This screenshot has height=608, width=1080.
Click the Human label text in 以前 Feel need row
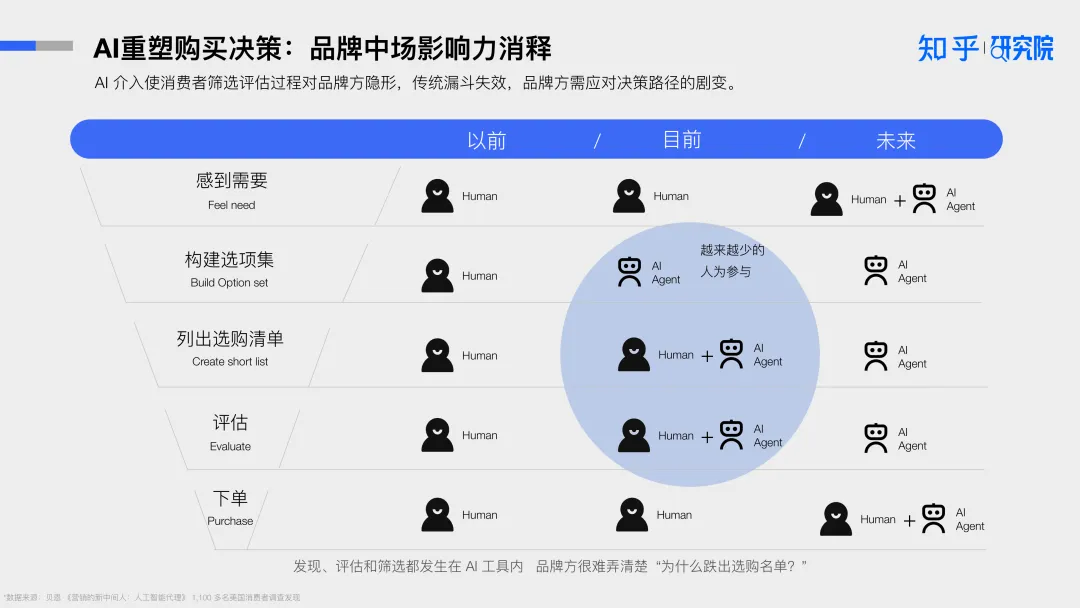tap(479, 196)
